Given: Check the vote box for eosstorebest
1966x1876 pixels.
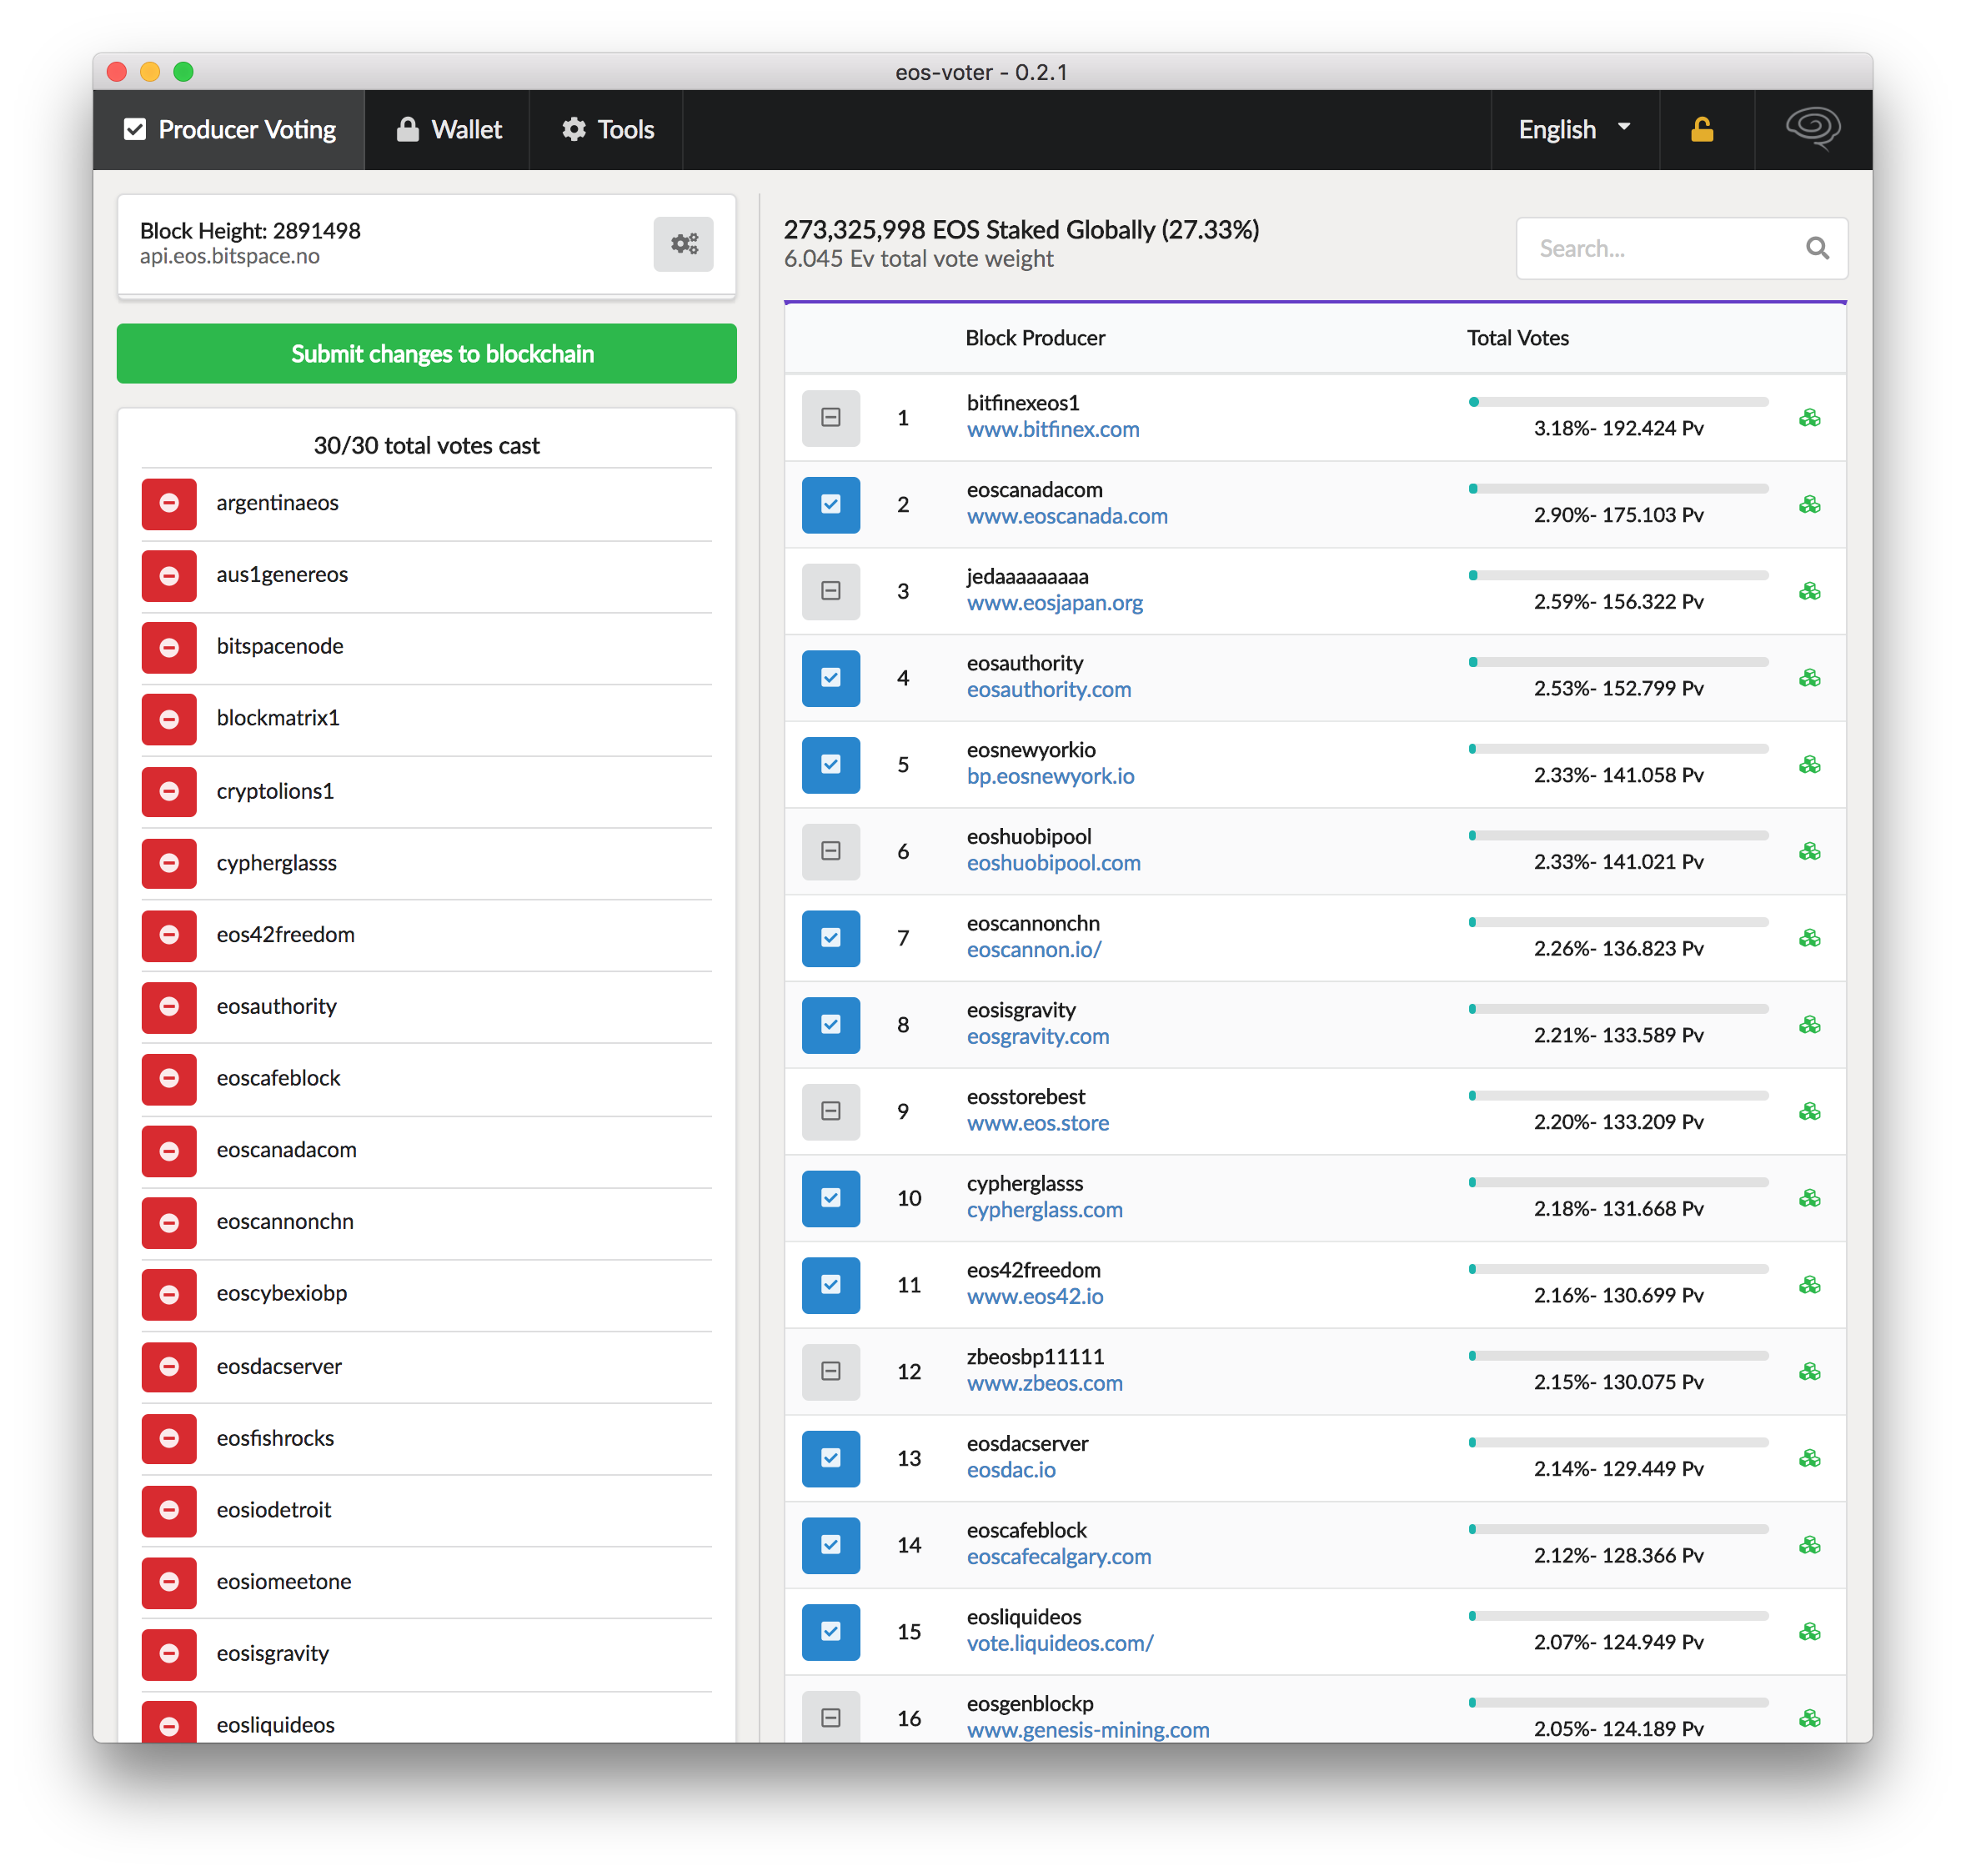Looking at the screenshot, I should click(x=830, y=1111).
